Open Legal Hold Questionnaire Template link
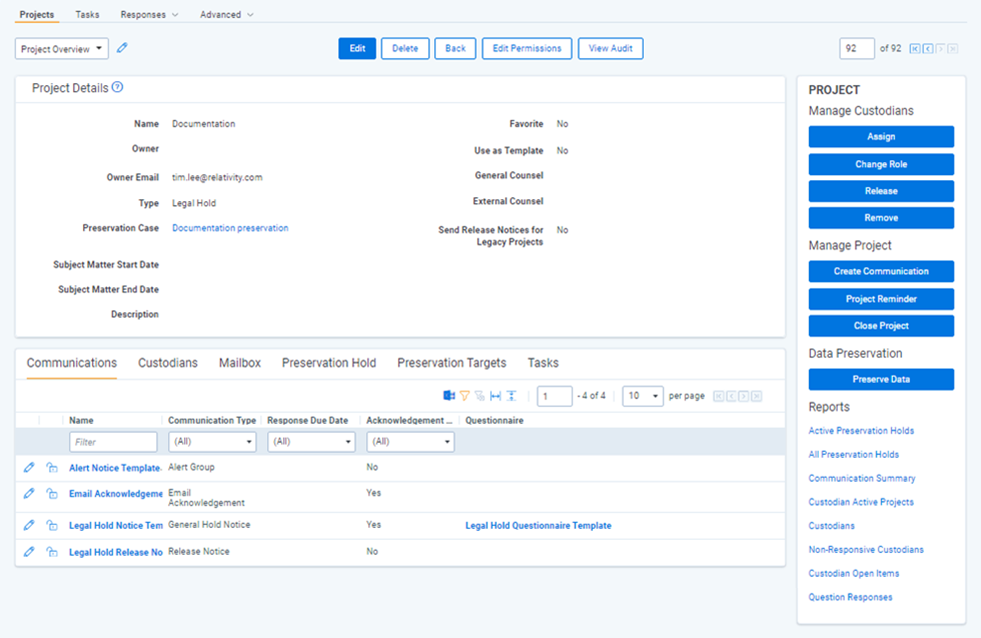Image resolution: width=981 pixels, height=638 pixels. 538,525
